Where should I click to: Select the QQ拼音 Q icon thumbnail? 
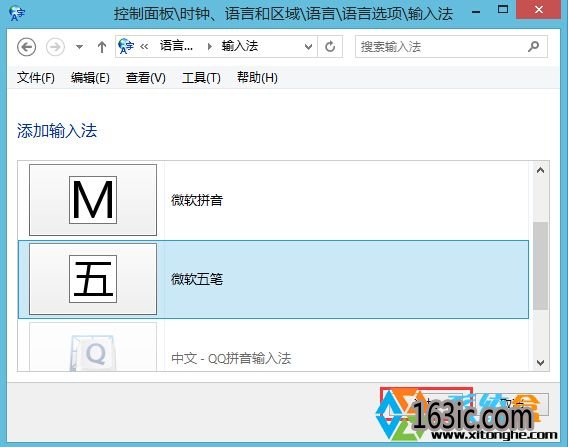pos(93,347)
